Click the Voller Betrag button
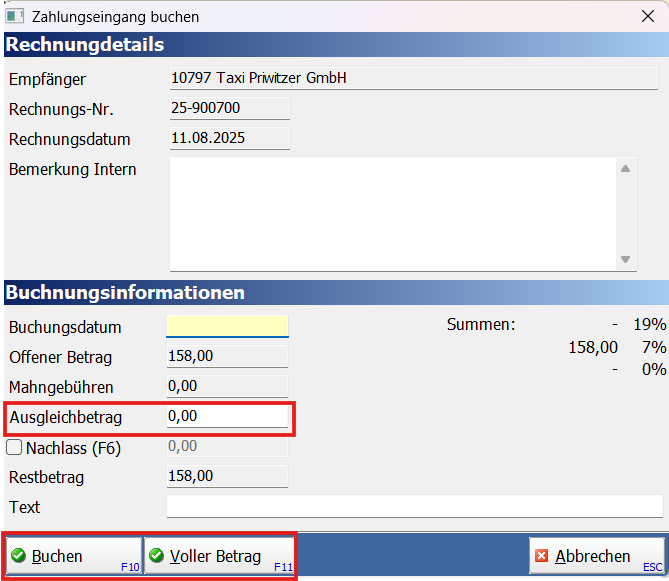 click(x=219, y=556)
